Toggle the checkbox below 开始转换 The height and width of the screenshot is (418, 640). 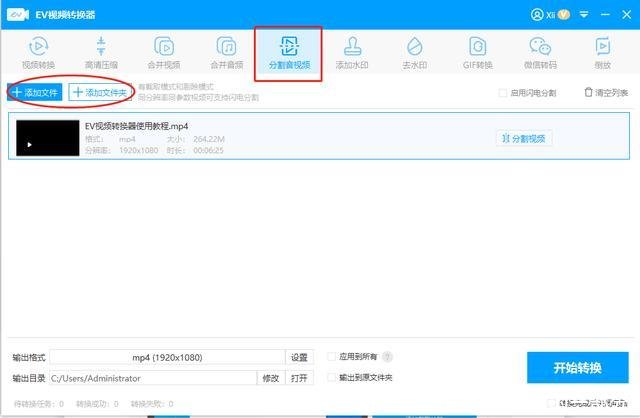[551, 403]
